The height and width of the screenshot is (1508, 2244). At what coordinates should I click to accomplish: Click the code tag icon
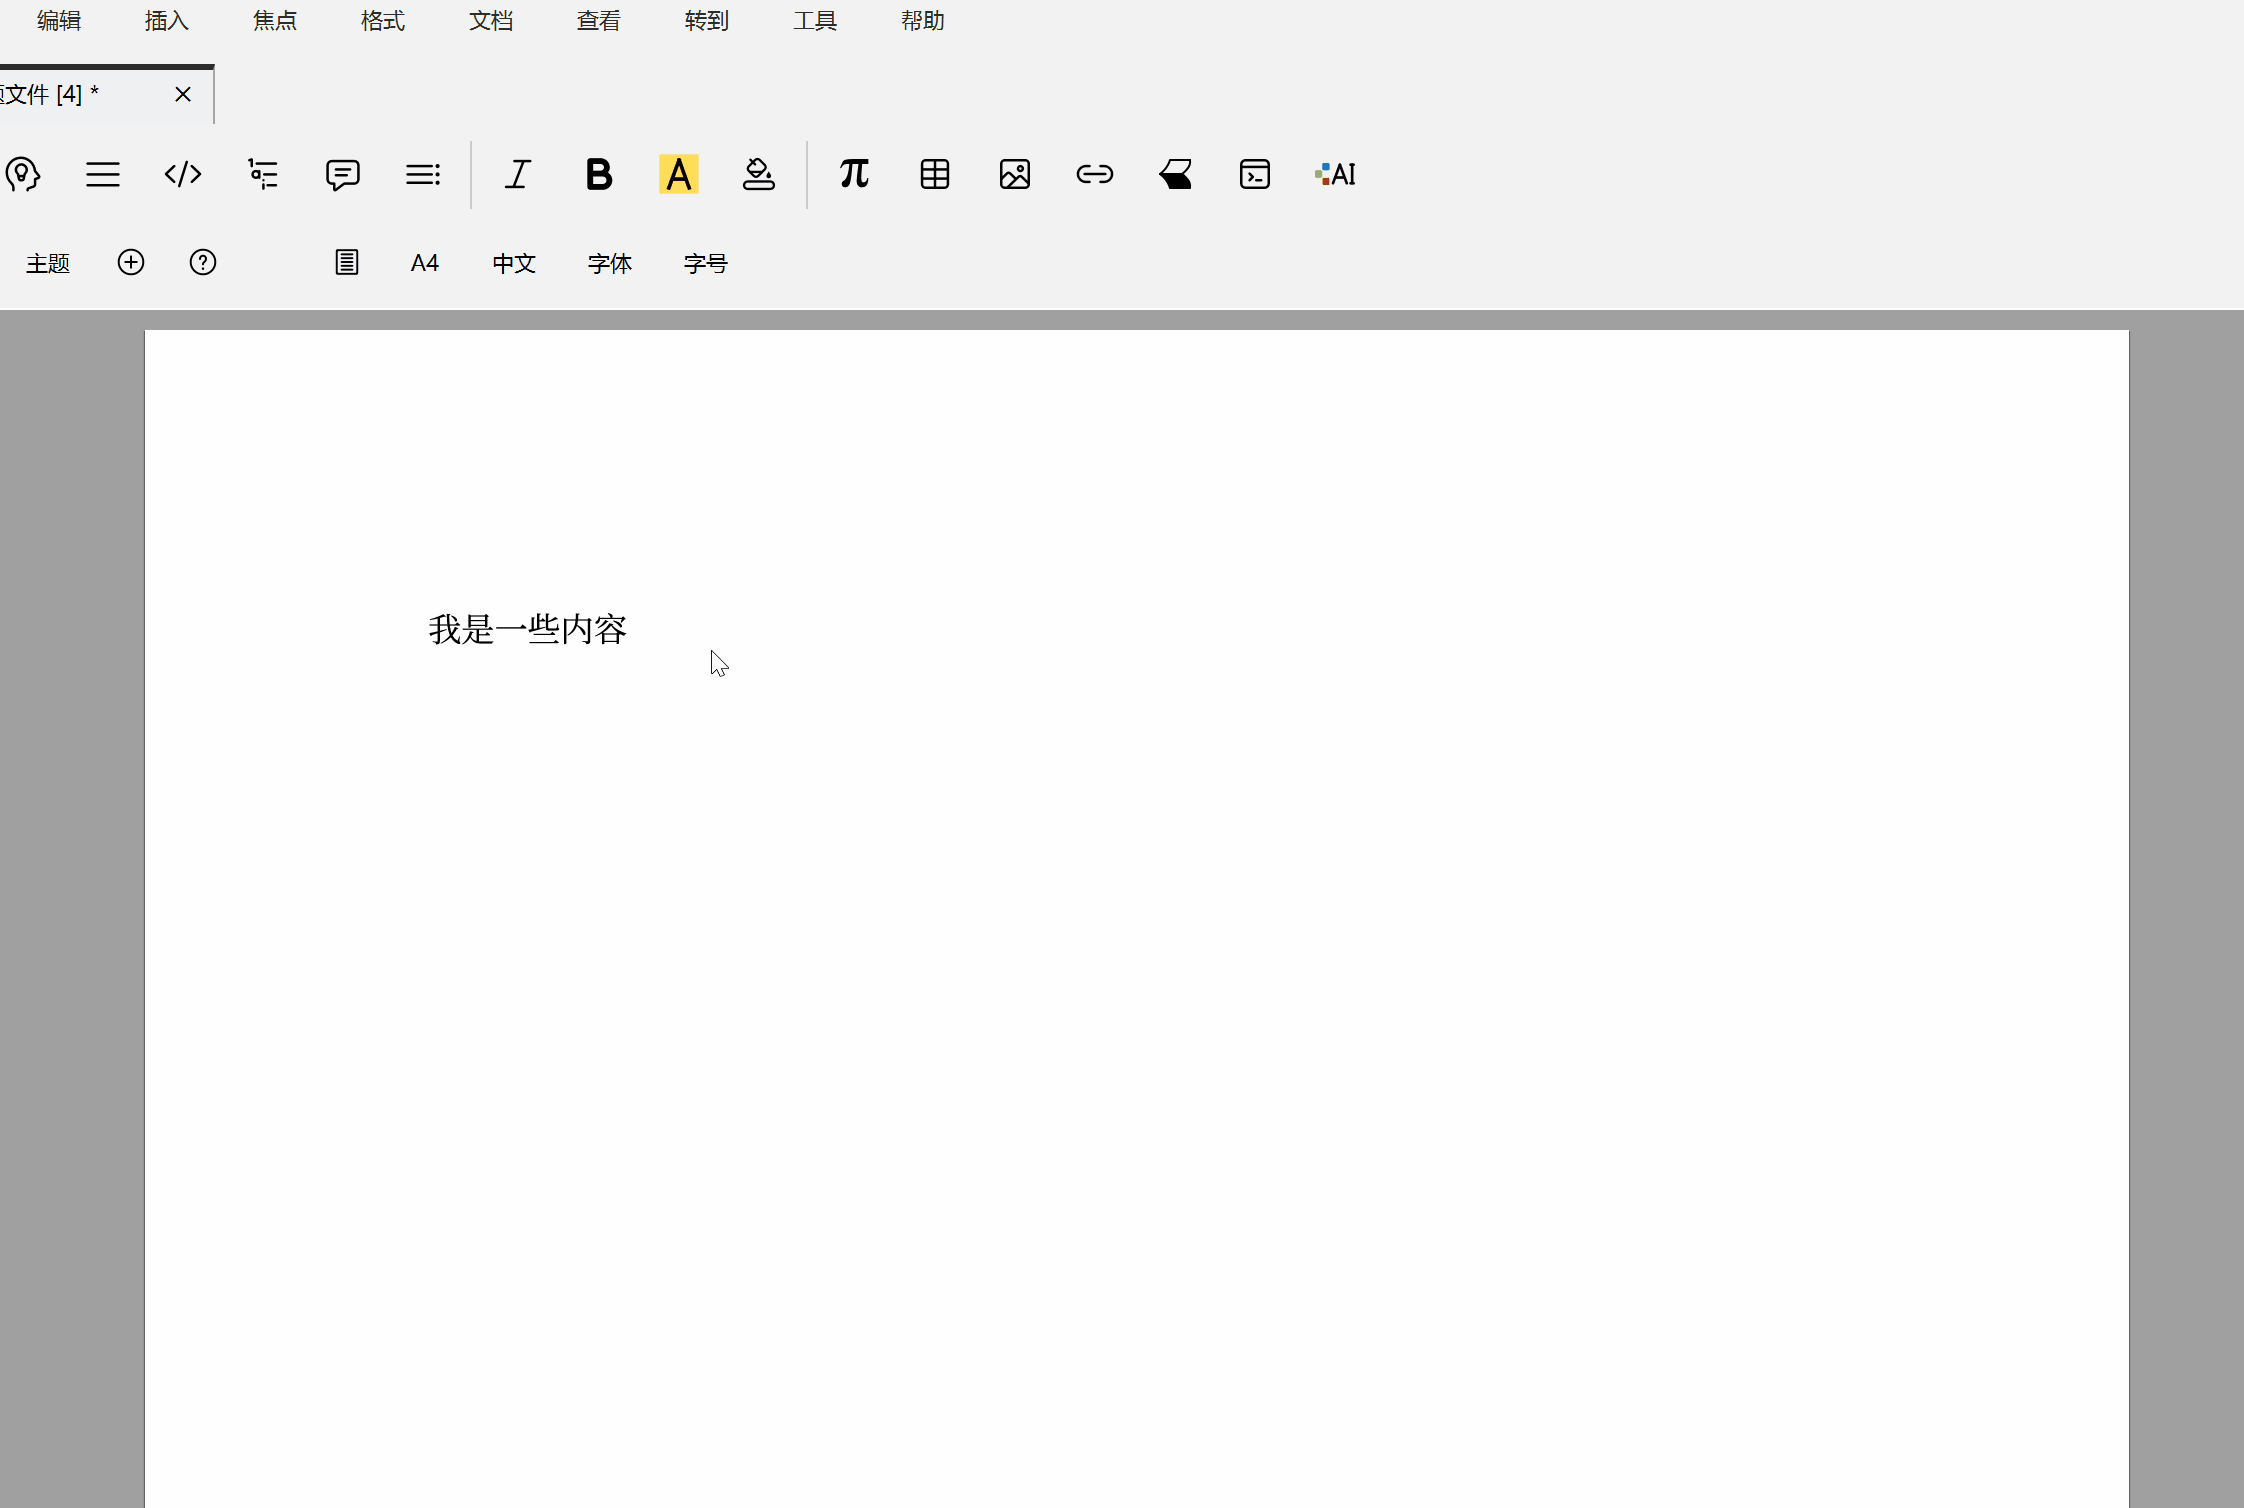coord(183,174)
